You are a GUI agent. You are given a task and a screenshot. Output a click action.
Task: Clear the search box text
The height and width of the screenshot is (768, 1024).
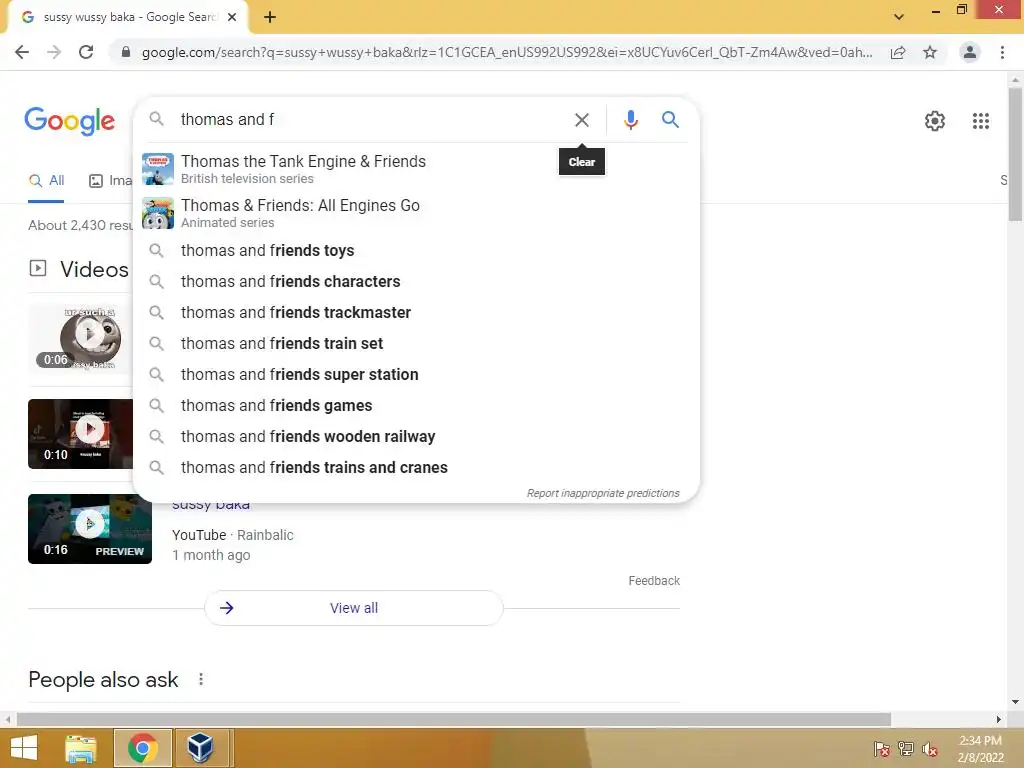[x=581, y=120]
